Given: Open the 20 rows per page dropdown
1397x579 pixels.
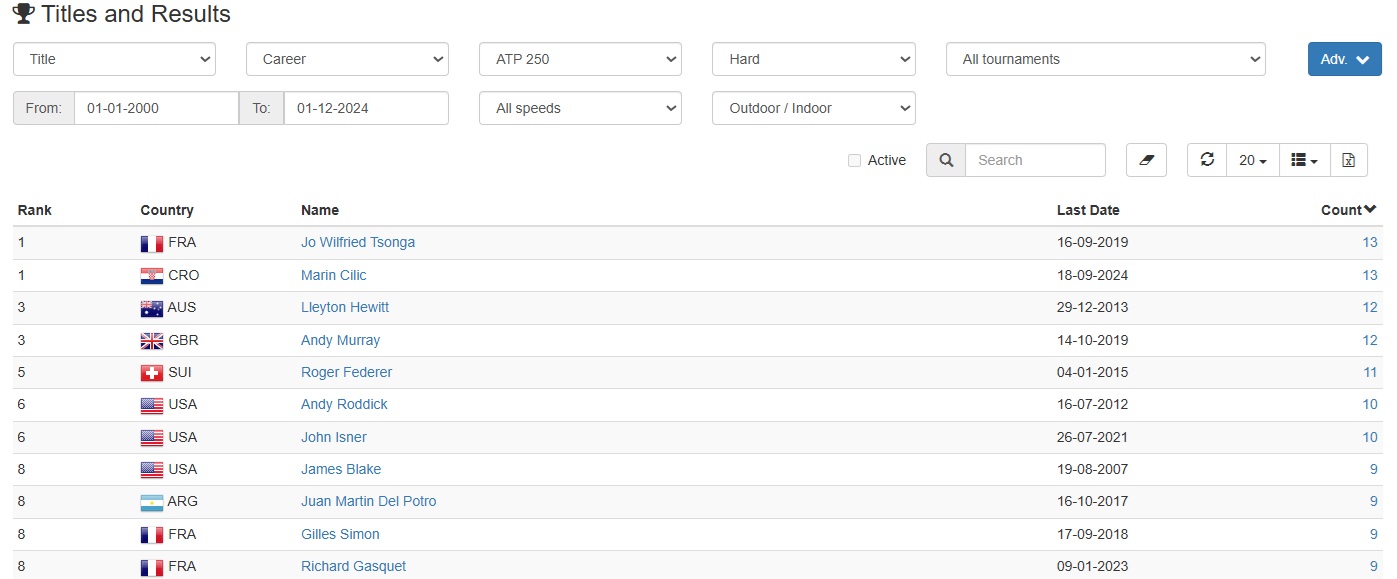Looking at the screenshot, I should tap(1253, 160).
